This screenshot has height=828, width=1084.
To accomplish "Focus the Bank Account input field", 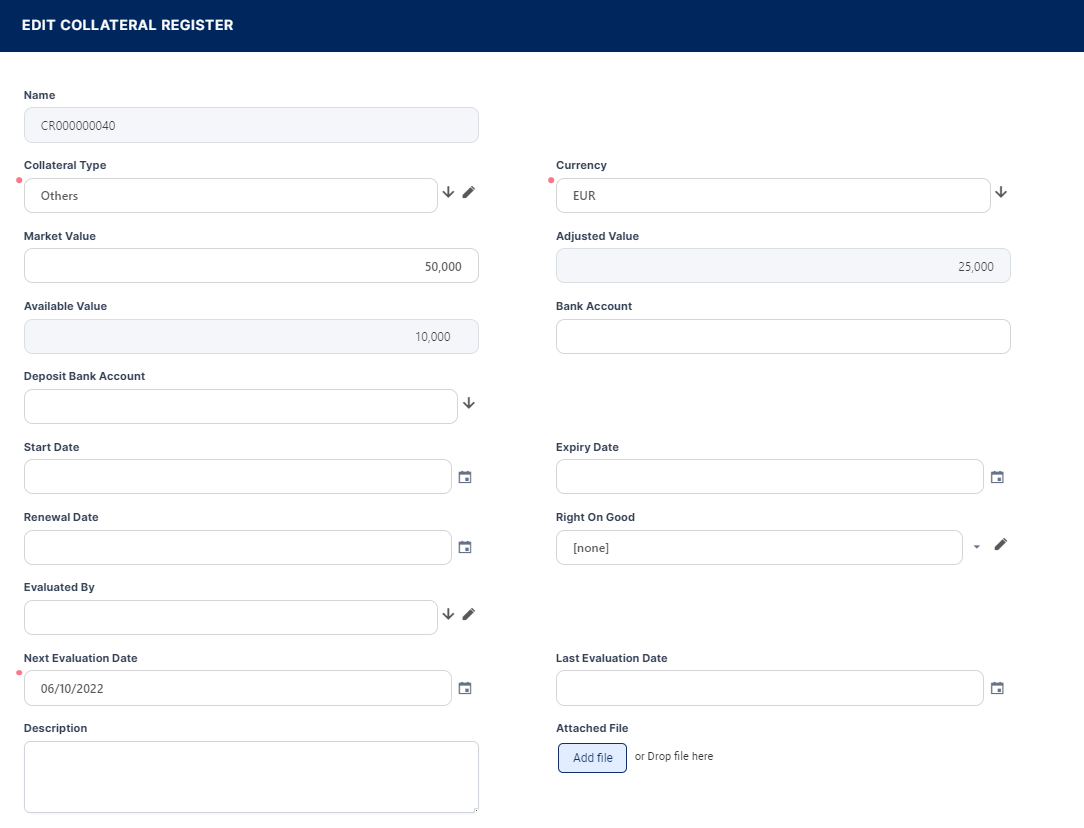I will pos(783,337).
